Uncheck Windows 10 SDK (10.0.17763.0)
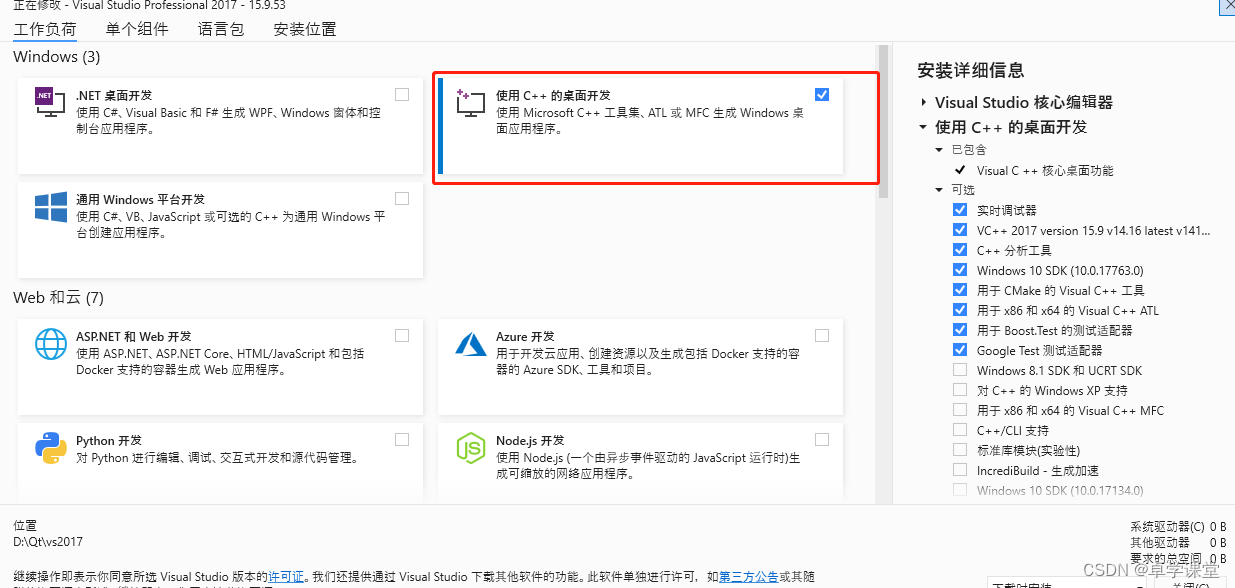The image size is (1235, 588). [960, 270]
